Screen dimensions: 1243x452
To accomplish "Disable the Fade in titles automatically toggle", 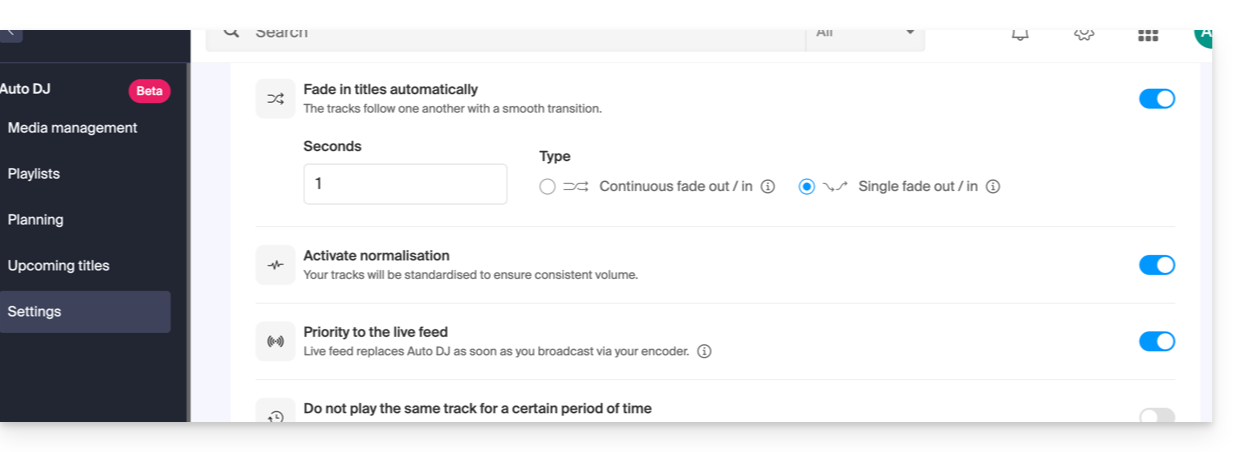I will (1157, 99).
